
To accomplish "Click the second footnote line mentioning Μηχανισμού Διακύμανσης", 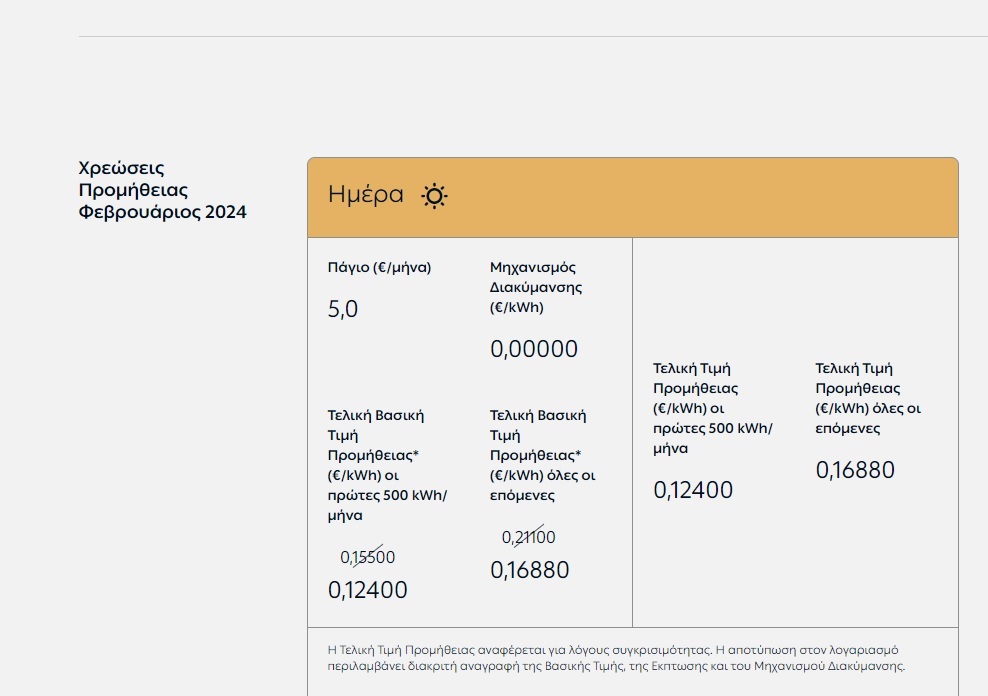I will point(616,666).
